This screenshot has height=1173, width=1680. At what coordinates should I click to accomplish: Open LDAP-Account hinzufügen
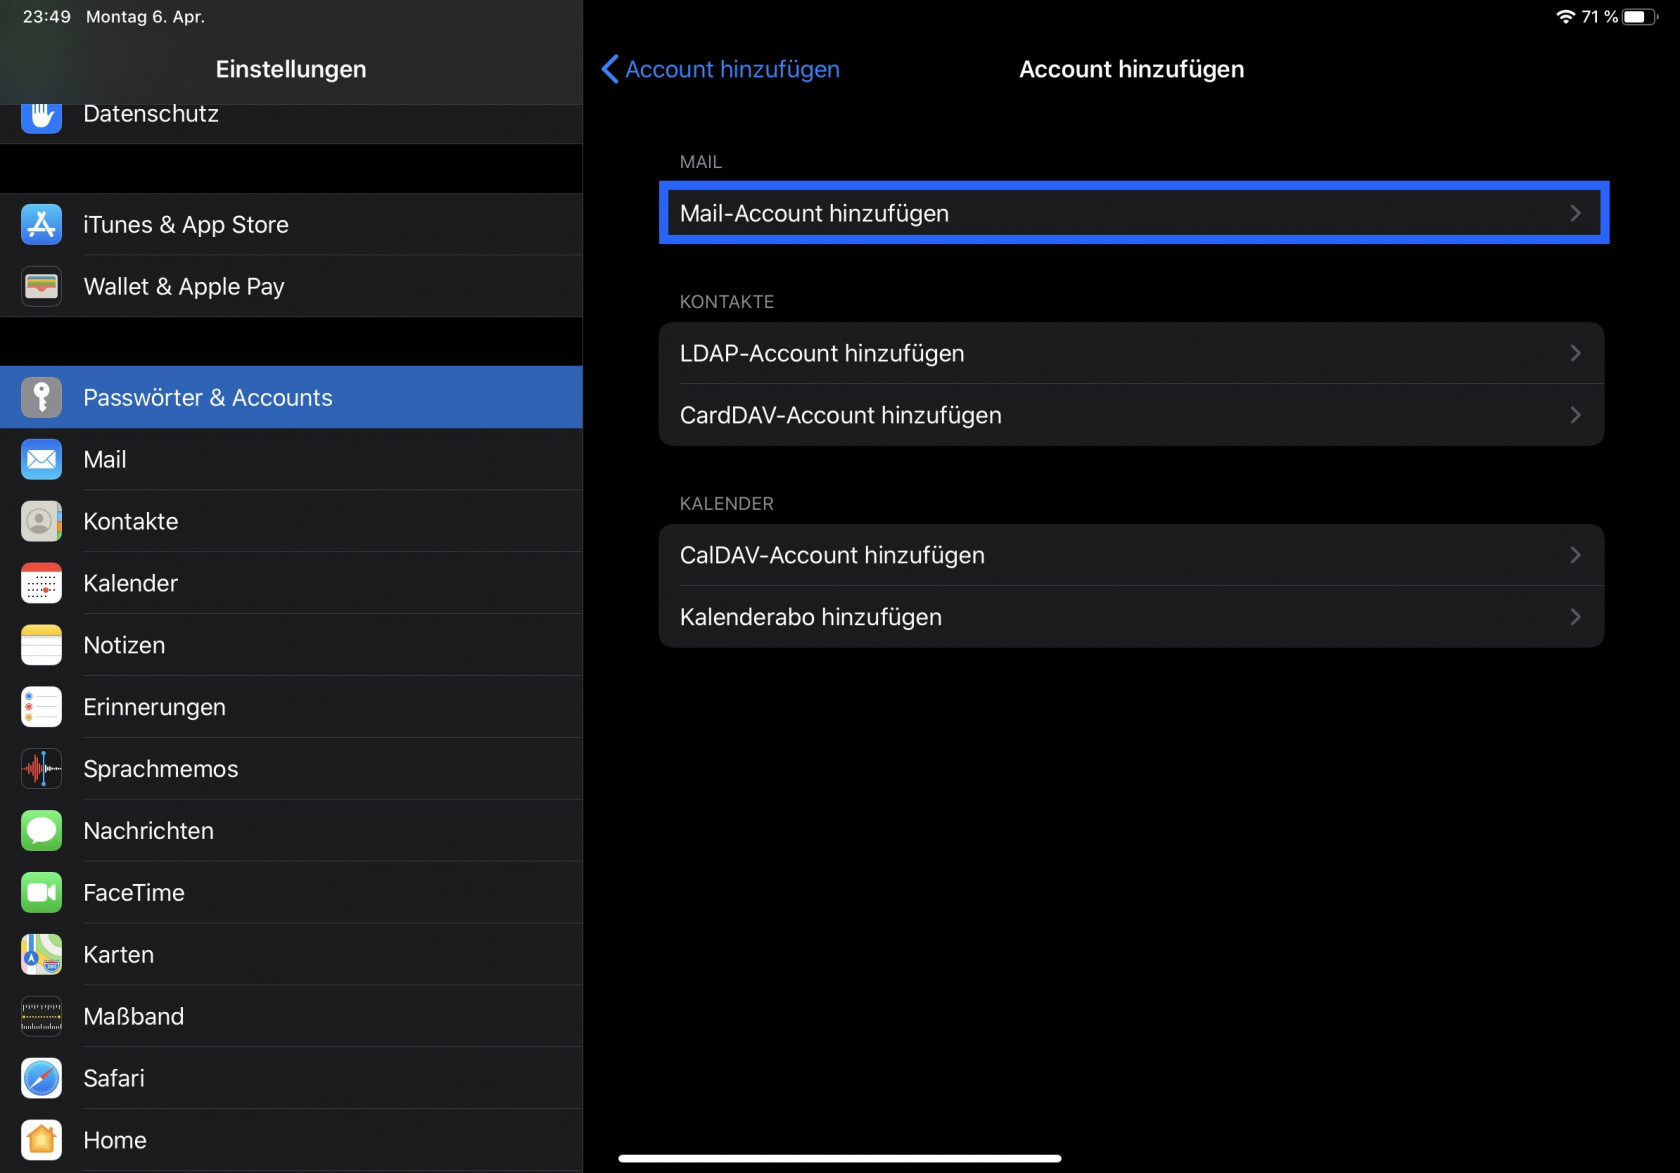[1132, 353]
